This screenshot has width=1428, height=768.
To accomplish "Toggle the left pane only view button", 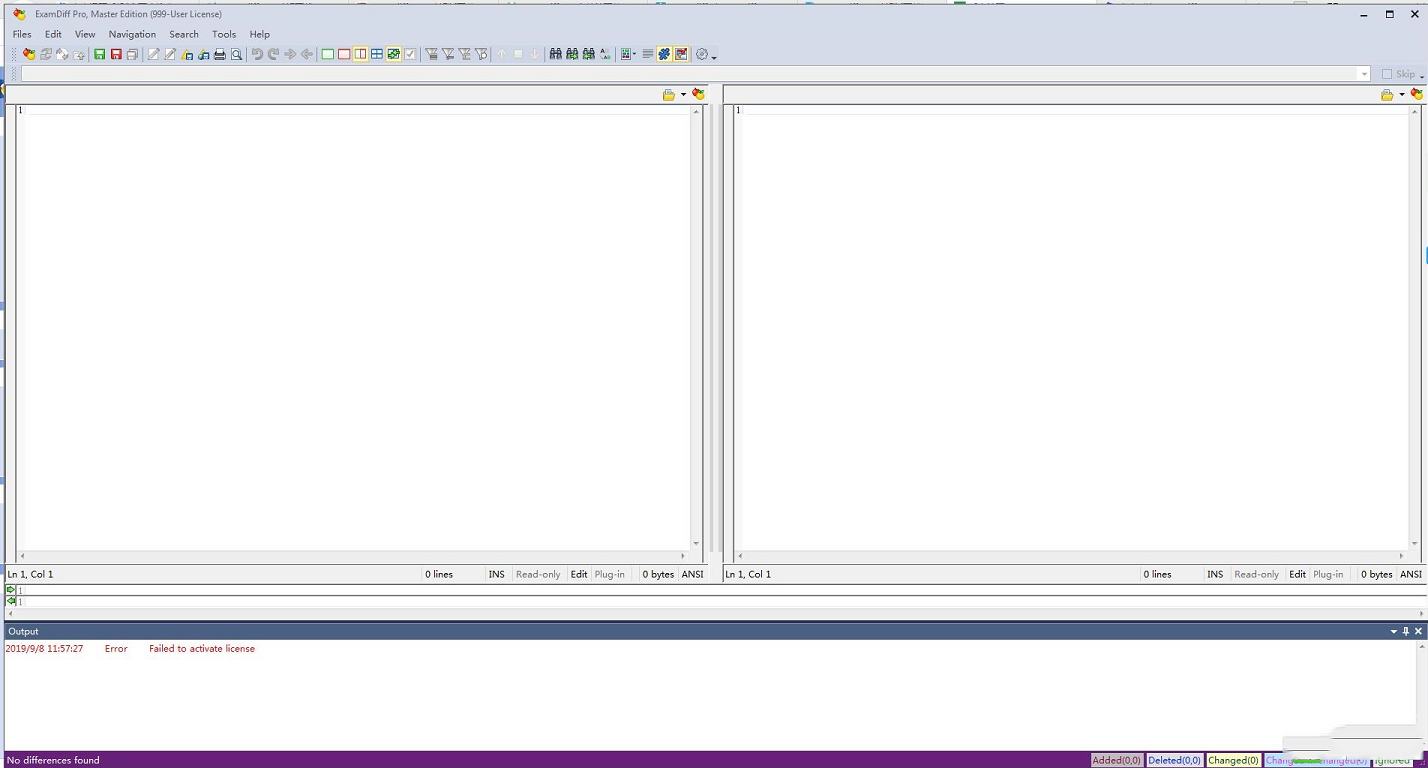I will (x=327, y=54).
